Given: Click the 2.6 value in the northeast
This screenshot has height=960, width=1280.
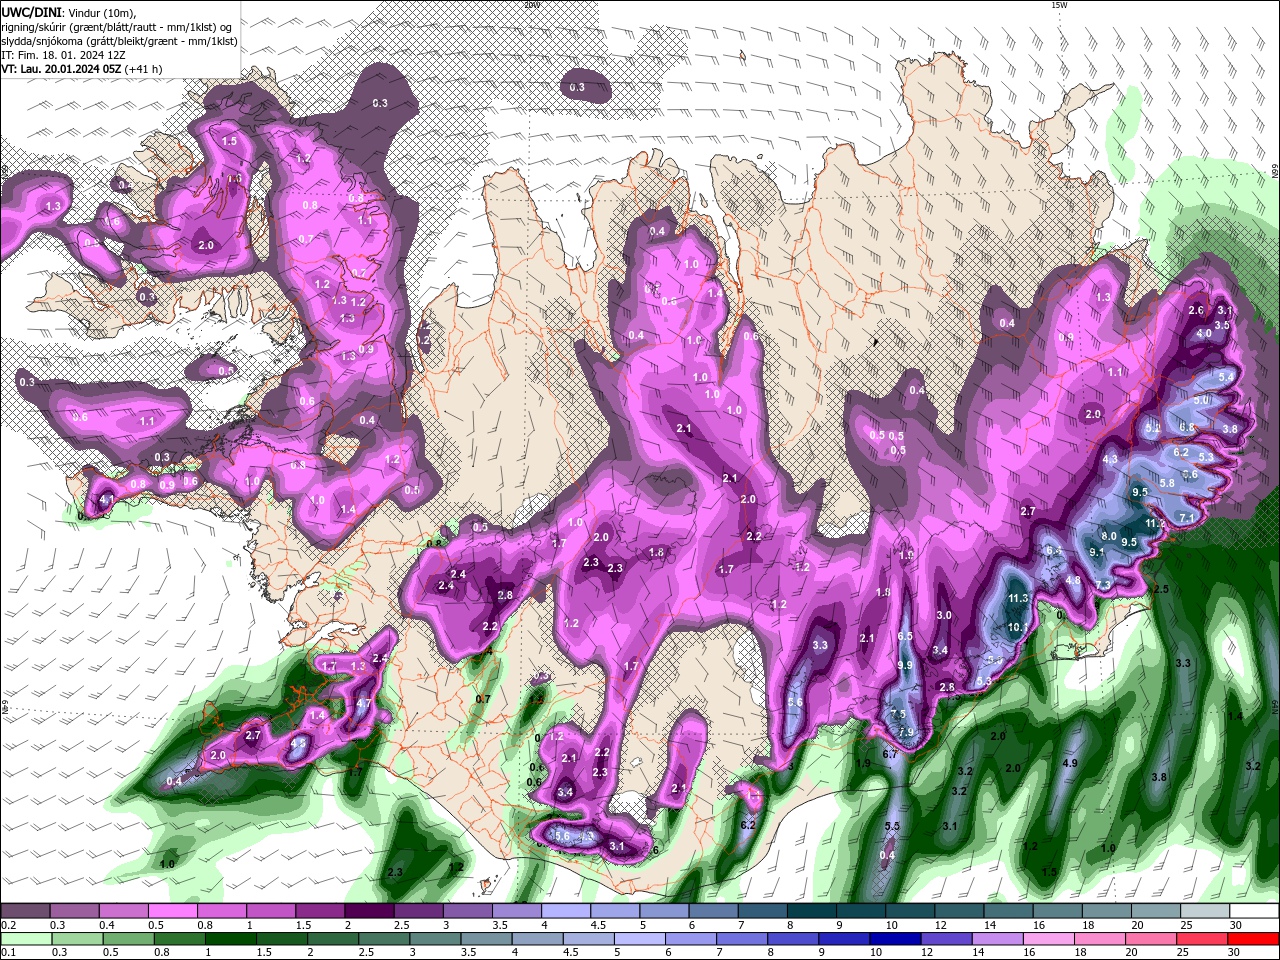Looking at the screenshot, I should coord(1196,311).
